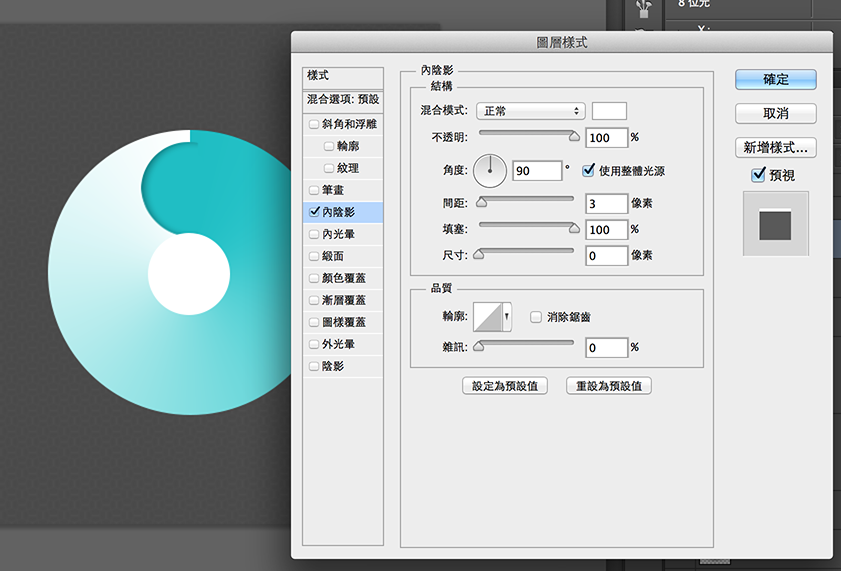This screenshot has width=841, height=571.
Task: Click the 間距 distance input field
Action: (606, 203)
